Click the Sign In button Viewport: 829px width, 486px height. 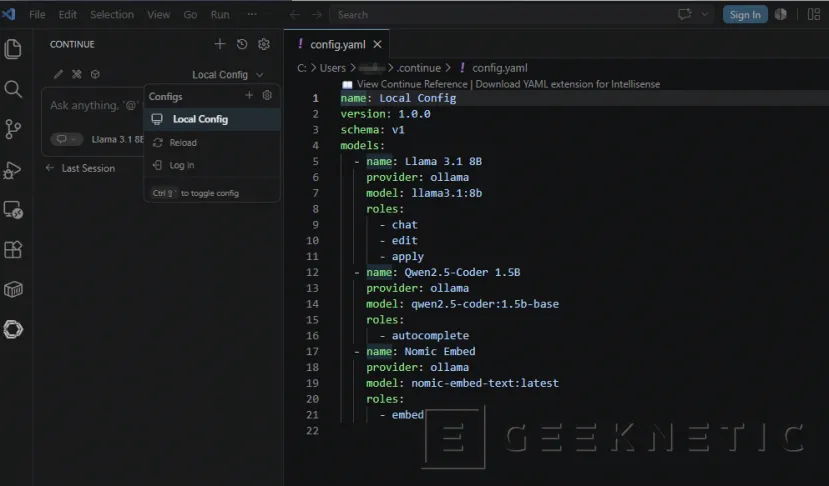click(745, 15)
